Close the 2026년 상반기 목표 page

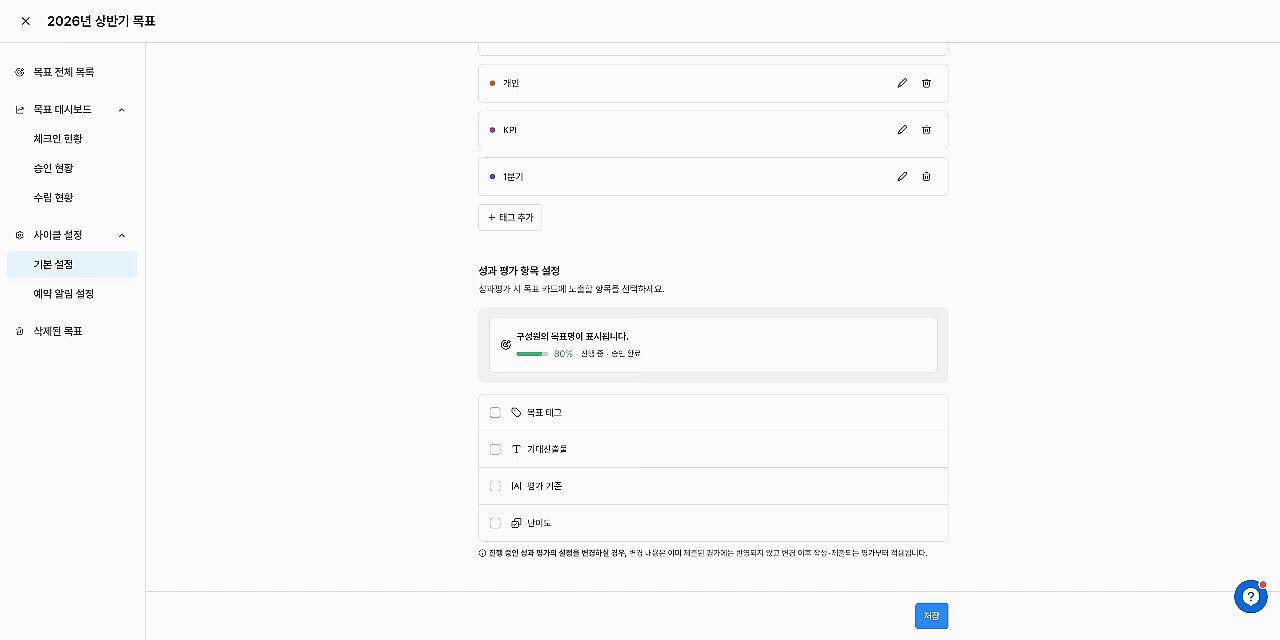(x=26, y=21)
